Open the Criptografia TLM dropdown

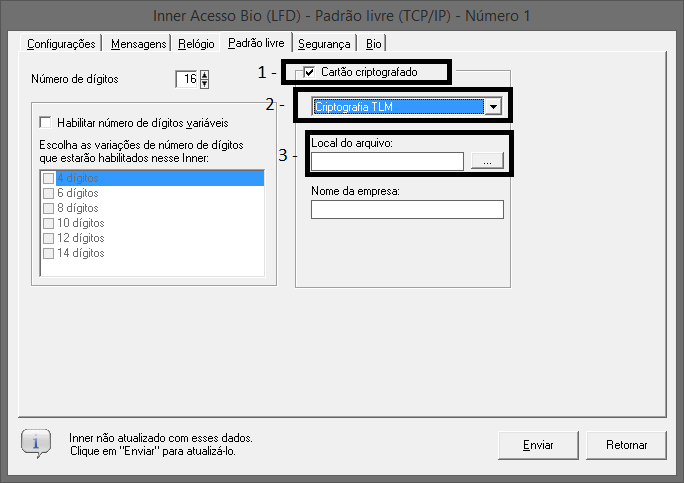[492, 107]
